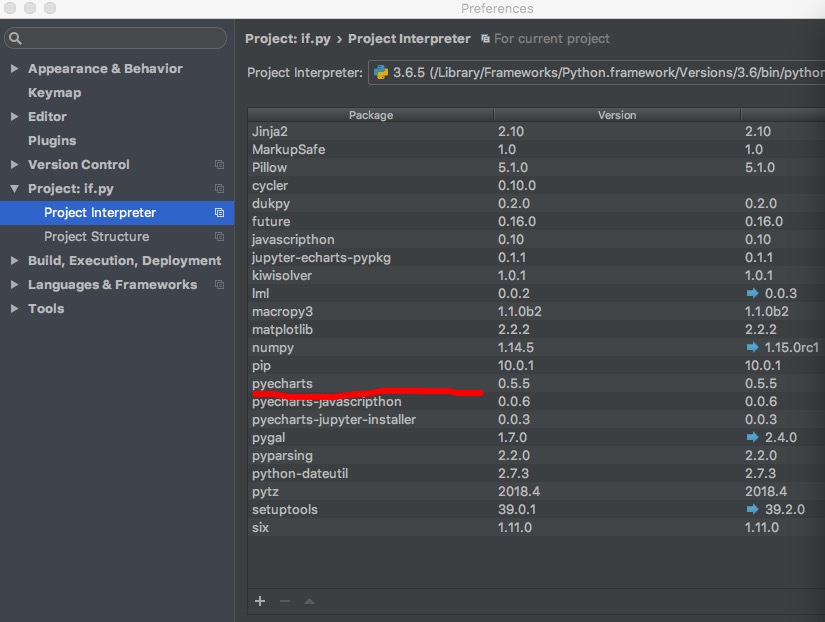Click the update-available arrow next to pygal
The width and height of the screenshot is (825, 622).
point(752,437)
